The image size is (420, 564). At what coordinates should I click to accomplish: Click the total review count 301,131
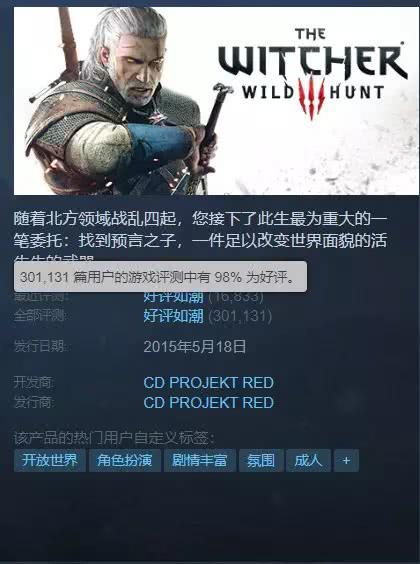240,316
